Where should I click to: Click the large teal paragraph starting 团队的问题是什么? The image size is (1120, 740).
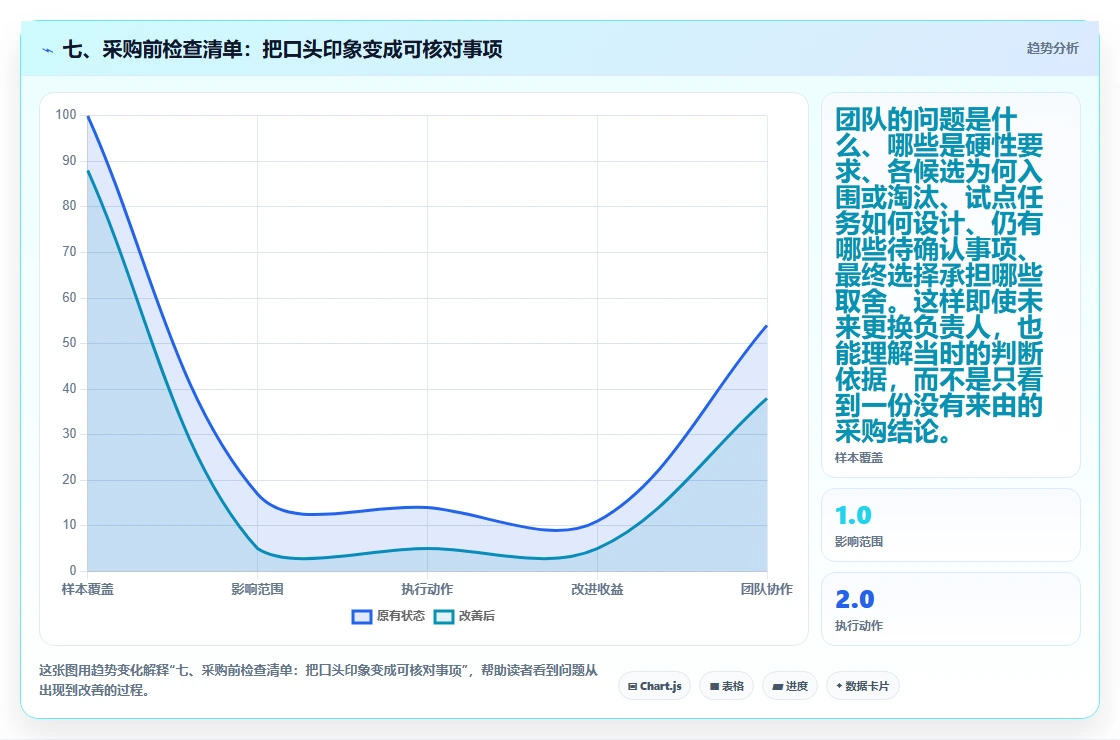point(939,276)
